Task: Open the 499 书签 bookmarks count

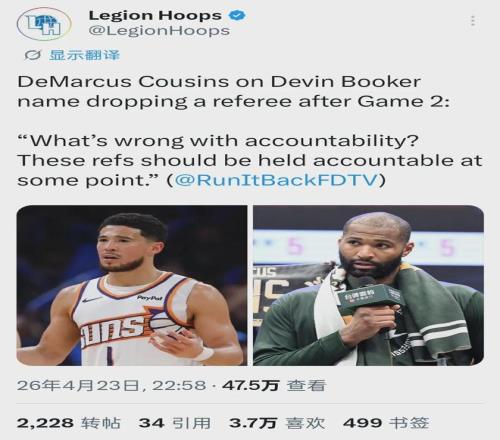Action: pos(386,423)
